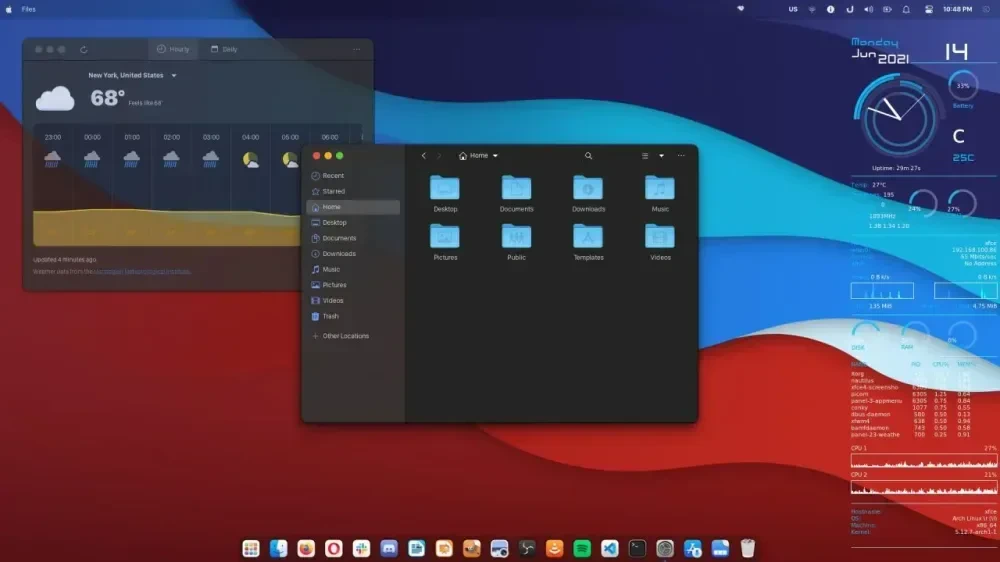The height and width of the screenshot is (562, 1000).
Task: Open the notifications bell in top bar
Action: coord(906,10)
